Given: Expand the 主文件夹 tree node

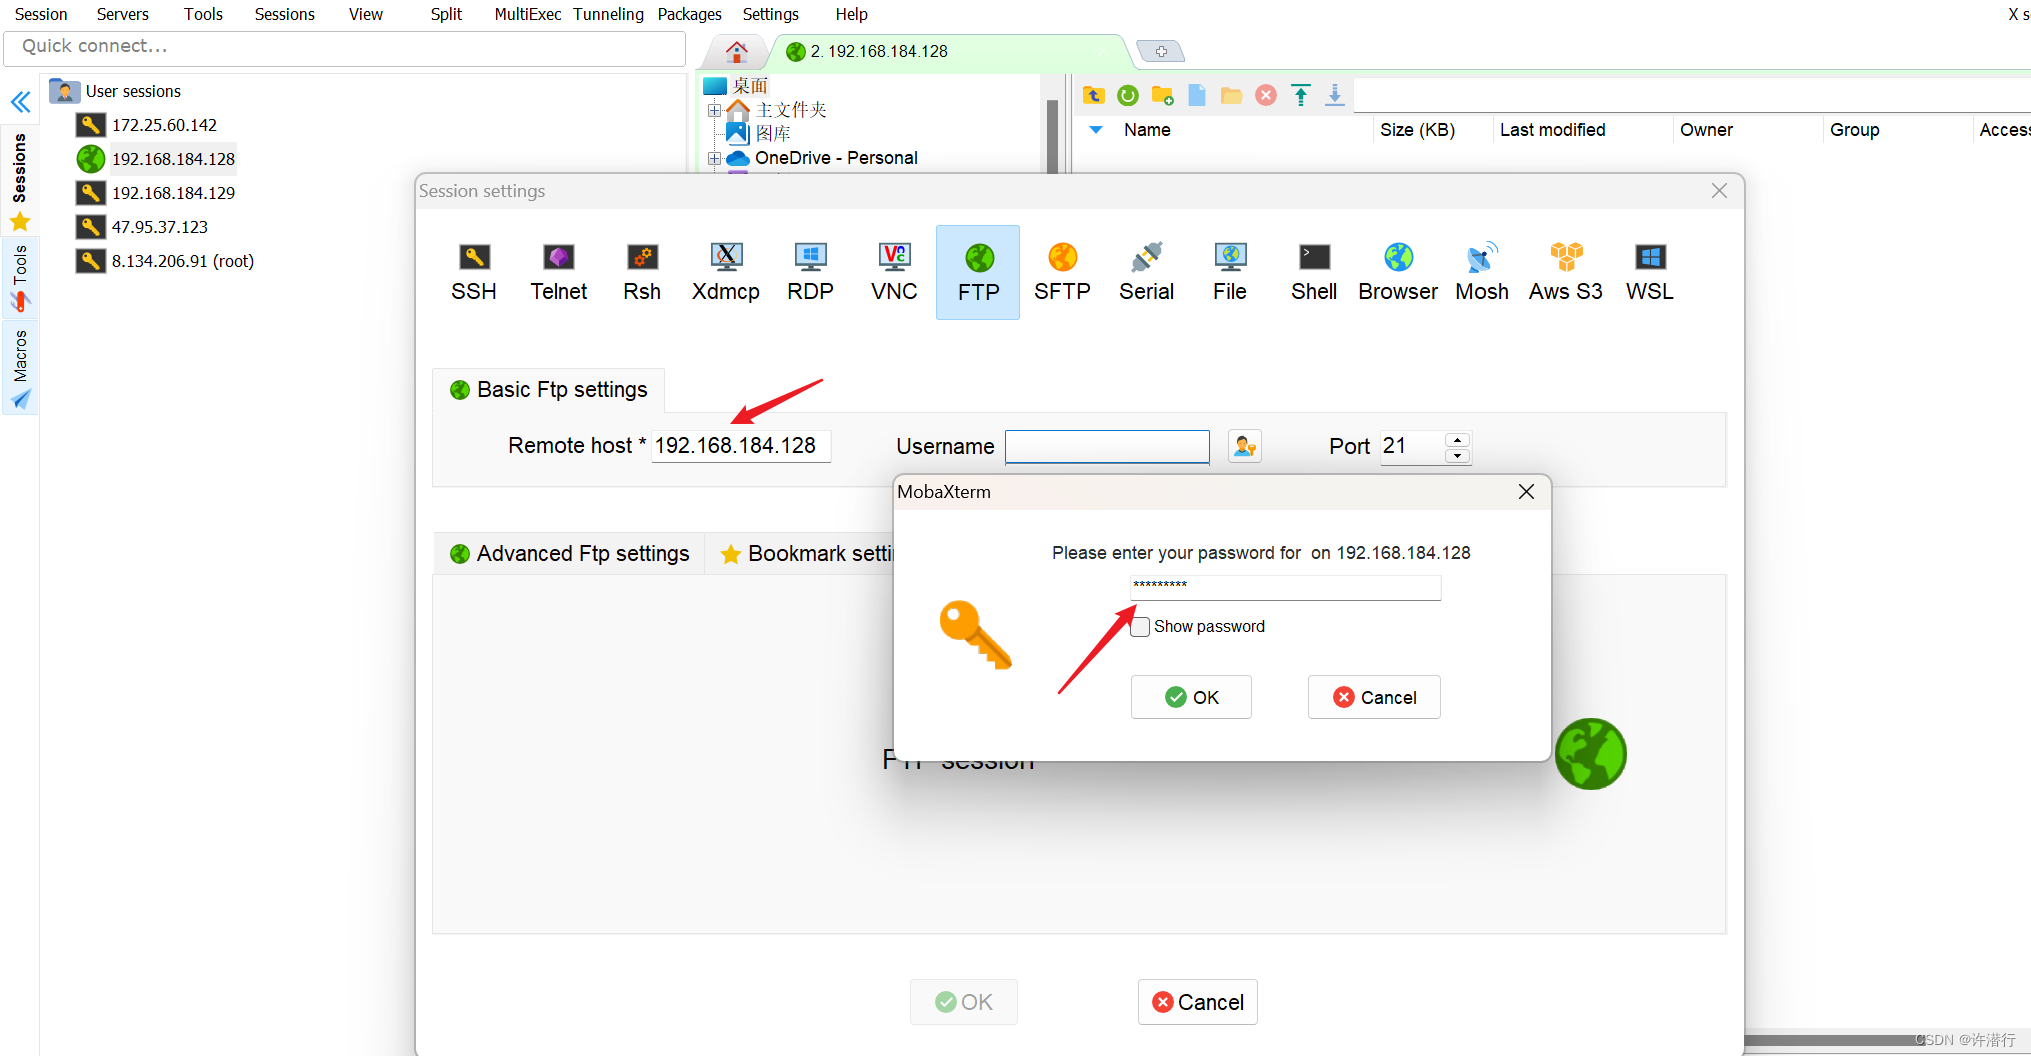Looking at the screenshot, I should tap(714, 110).
